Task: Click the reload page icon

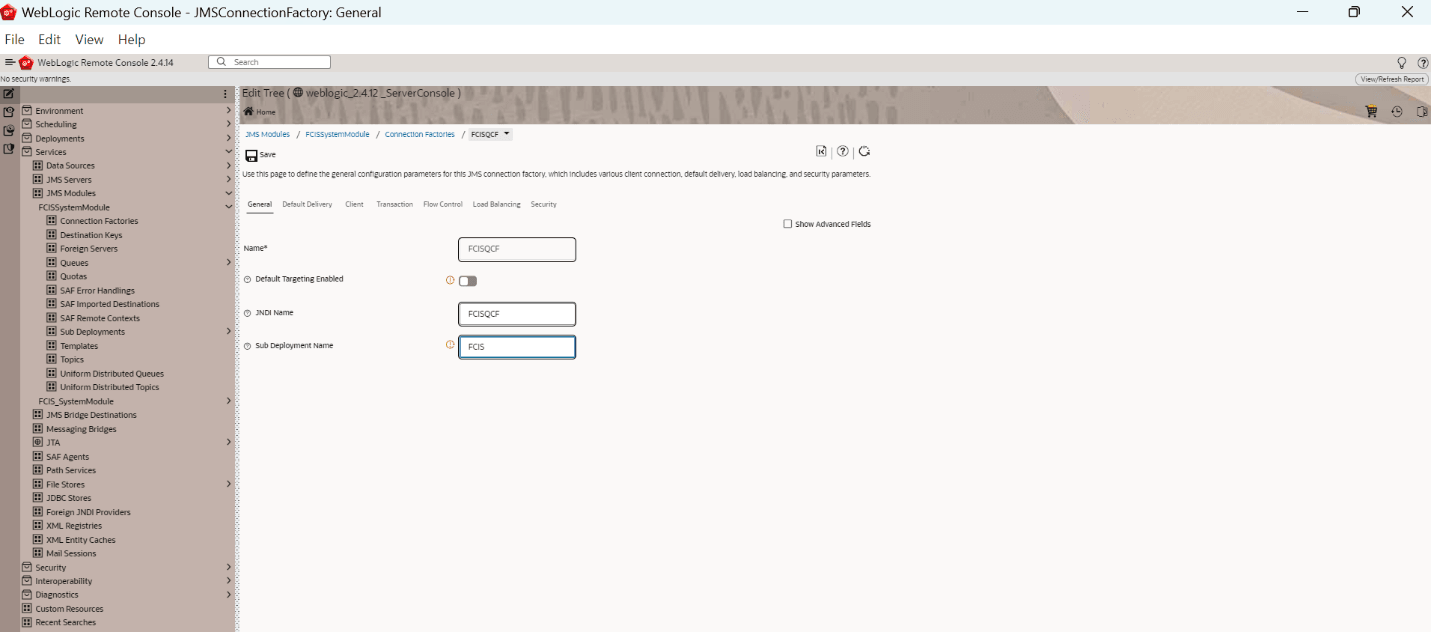Action: 864,152
